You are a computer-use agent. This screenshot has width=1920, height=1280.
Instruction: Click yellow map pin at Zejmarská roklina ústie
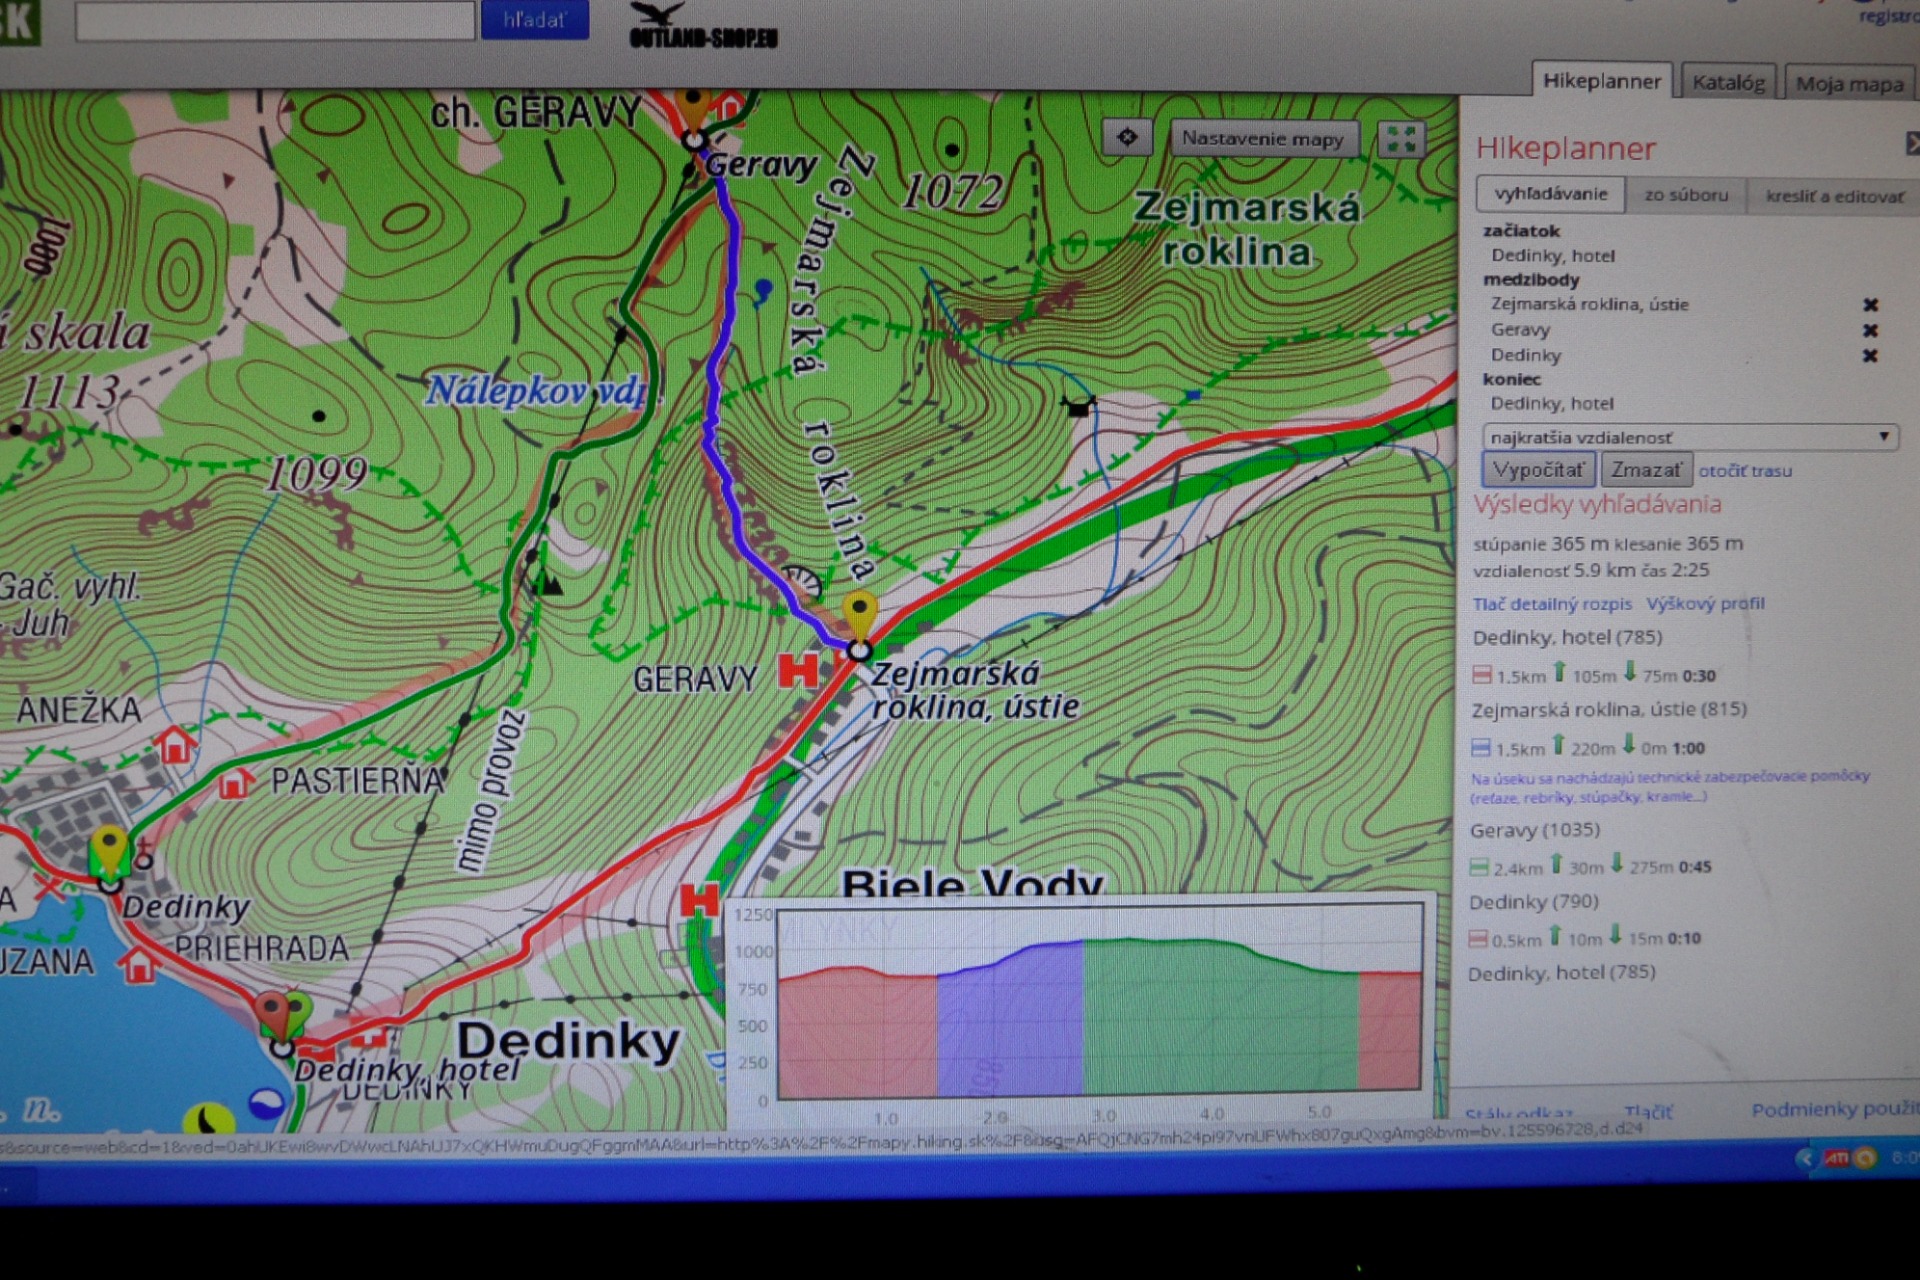(859, 611)
